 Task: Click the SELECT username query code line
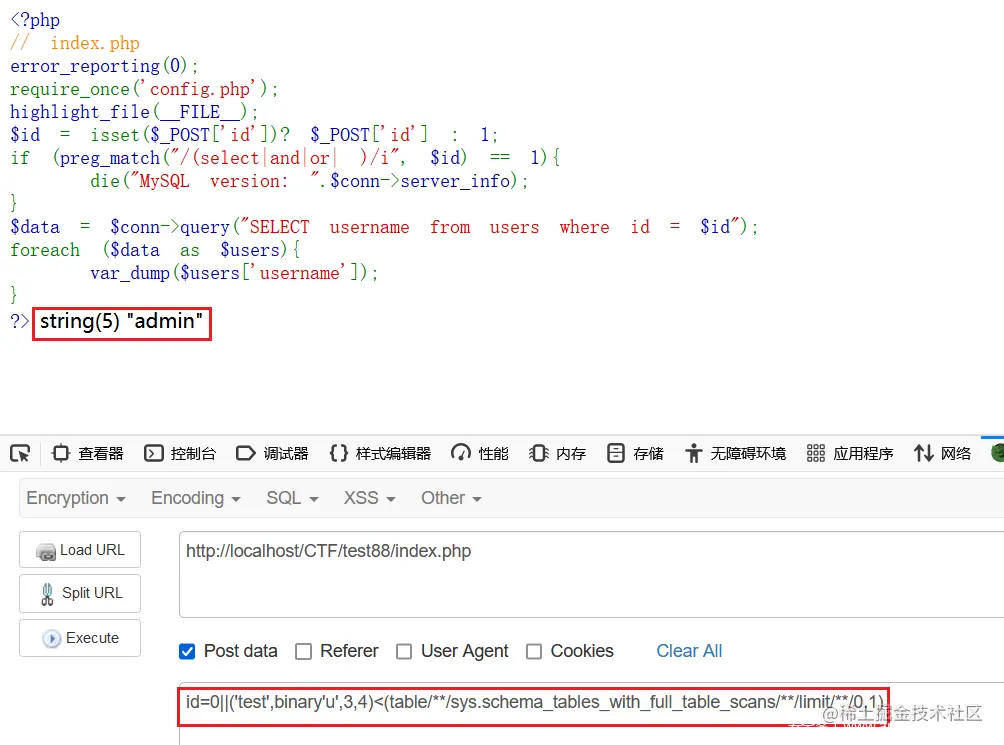384,227
